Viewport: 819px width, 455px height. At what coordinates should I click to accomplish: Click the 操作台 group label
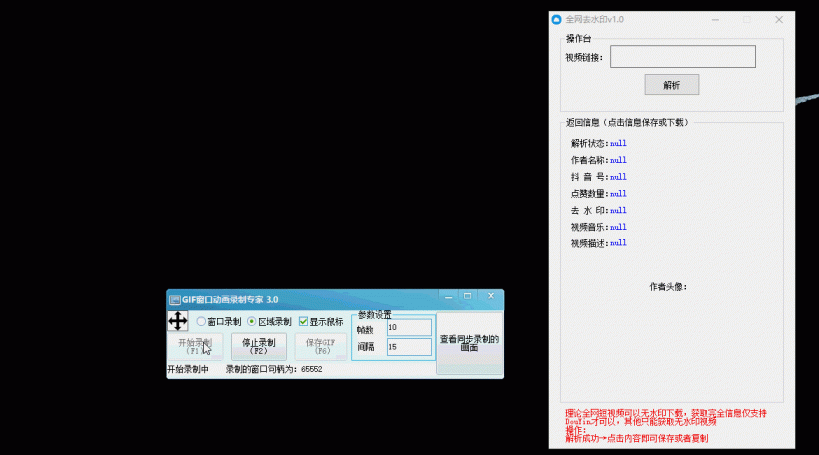coord(579,39)
